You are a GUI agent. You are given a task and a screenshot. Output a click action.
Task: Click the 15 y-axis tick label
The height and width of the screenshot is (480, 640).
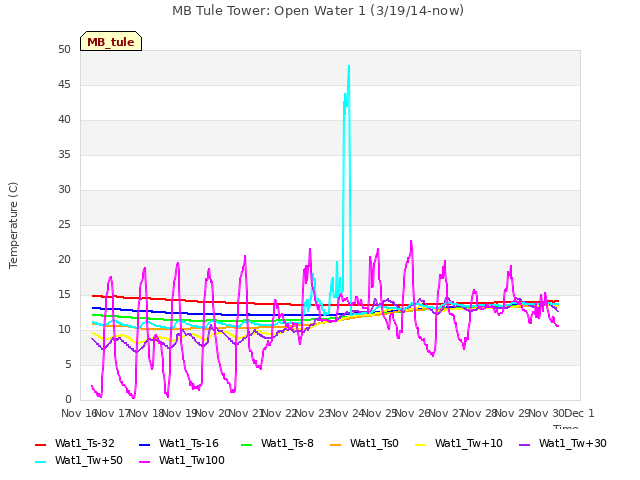[x=64, y=294]
